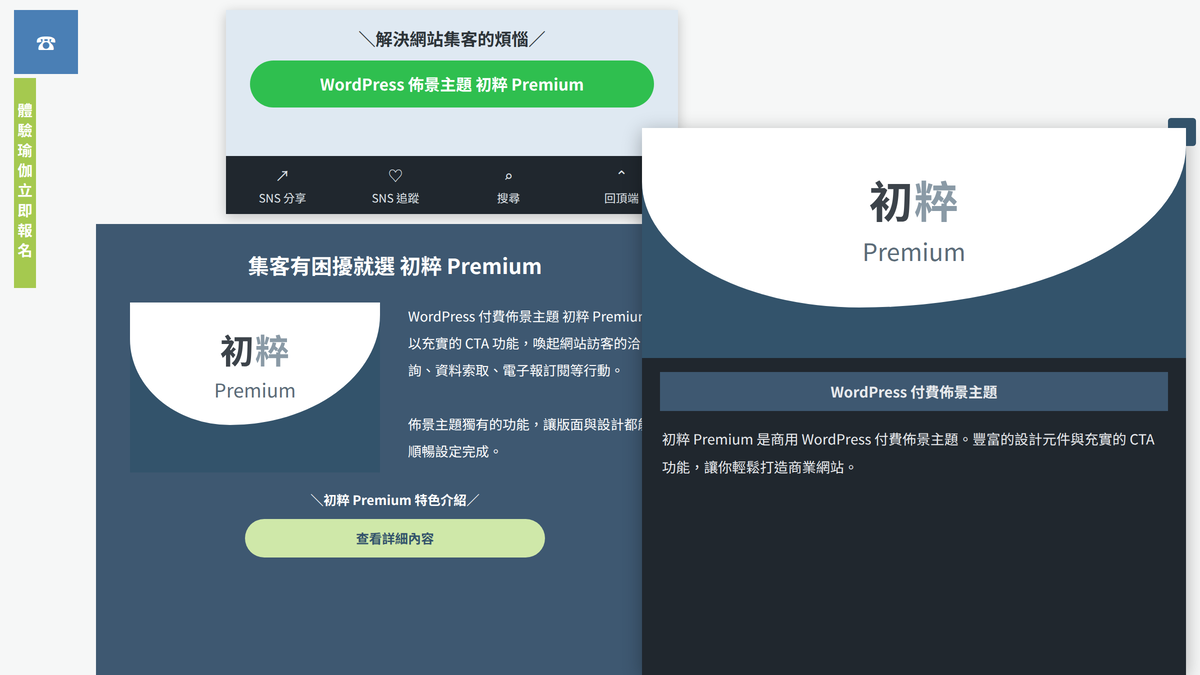The height and width of the screenshot is (675, 1200).
Task: Click the green WordPress 佈景主題 初粹 Premium button
Action: pyautogui.click(x=452, y=84)
